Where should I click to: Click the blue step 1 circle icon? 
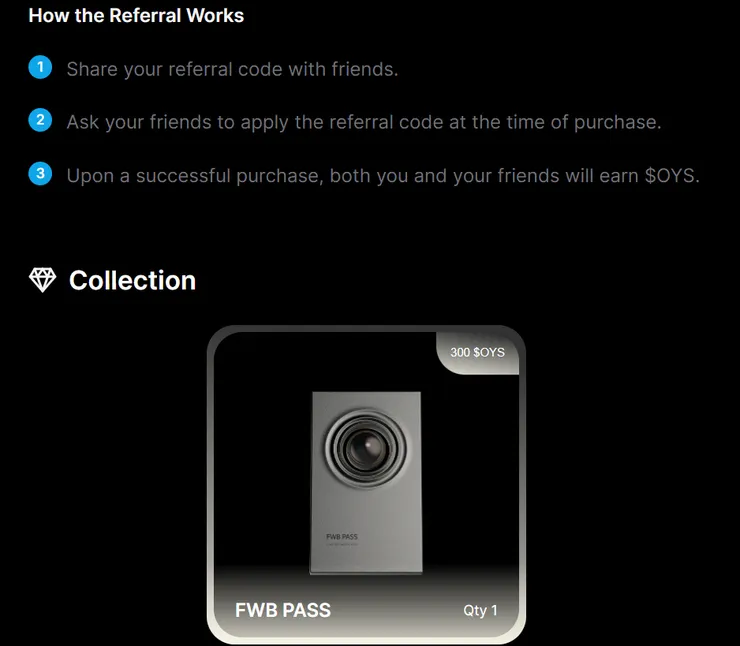pyautogui.click(x=40, y=67)
